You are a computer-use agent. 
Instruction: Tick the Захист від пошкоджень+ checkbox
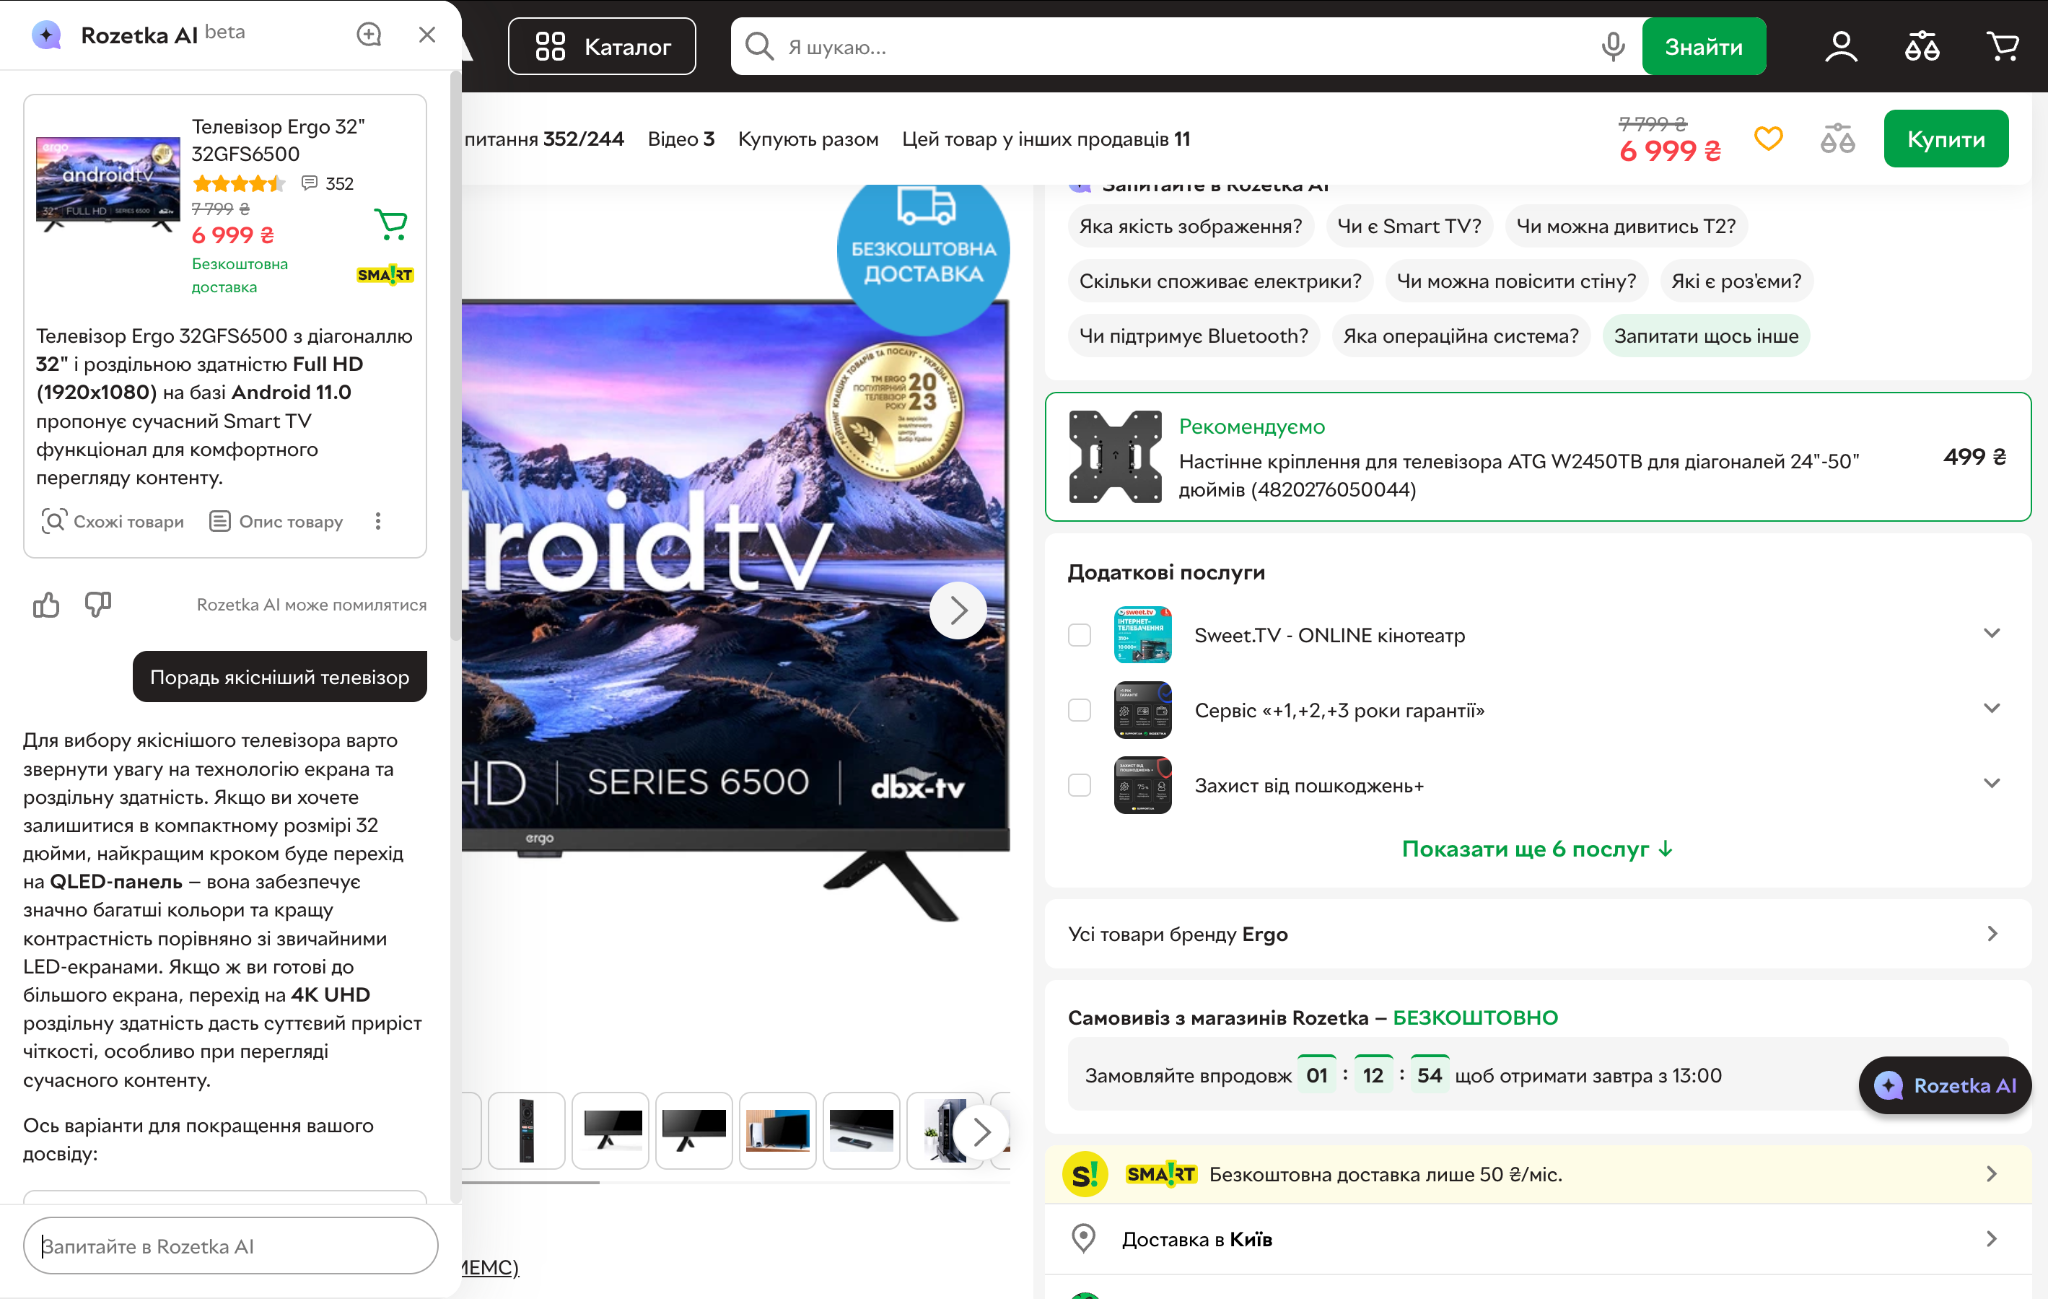(x=1079, y=785)
